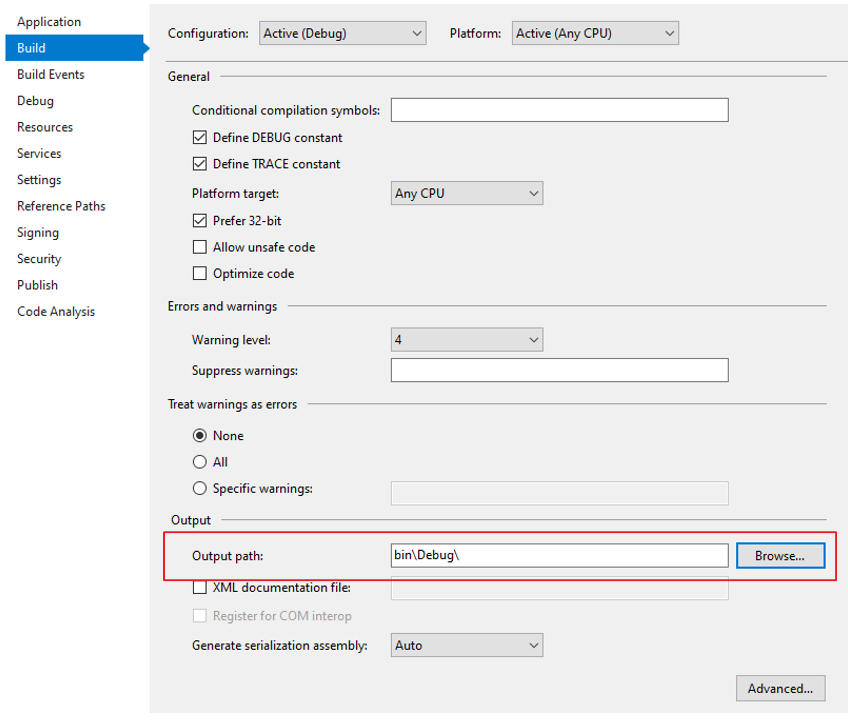Image resolution: width=848 pixels, height=721 pixels.
Task: Switch to the Application tab
Action: click(x=49, y=22)
